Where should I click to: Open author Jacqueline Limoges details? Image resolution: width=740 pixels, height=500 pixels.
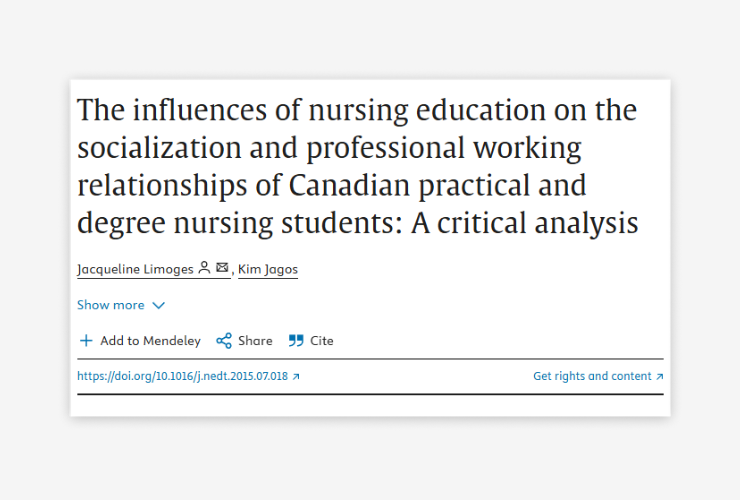click(x=135, y=269)
